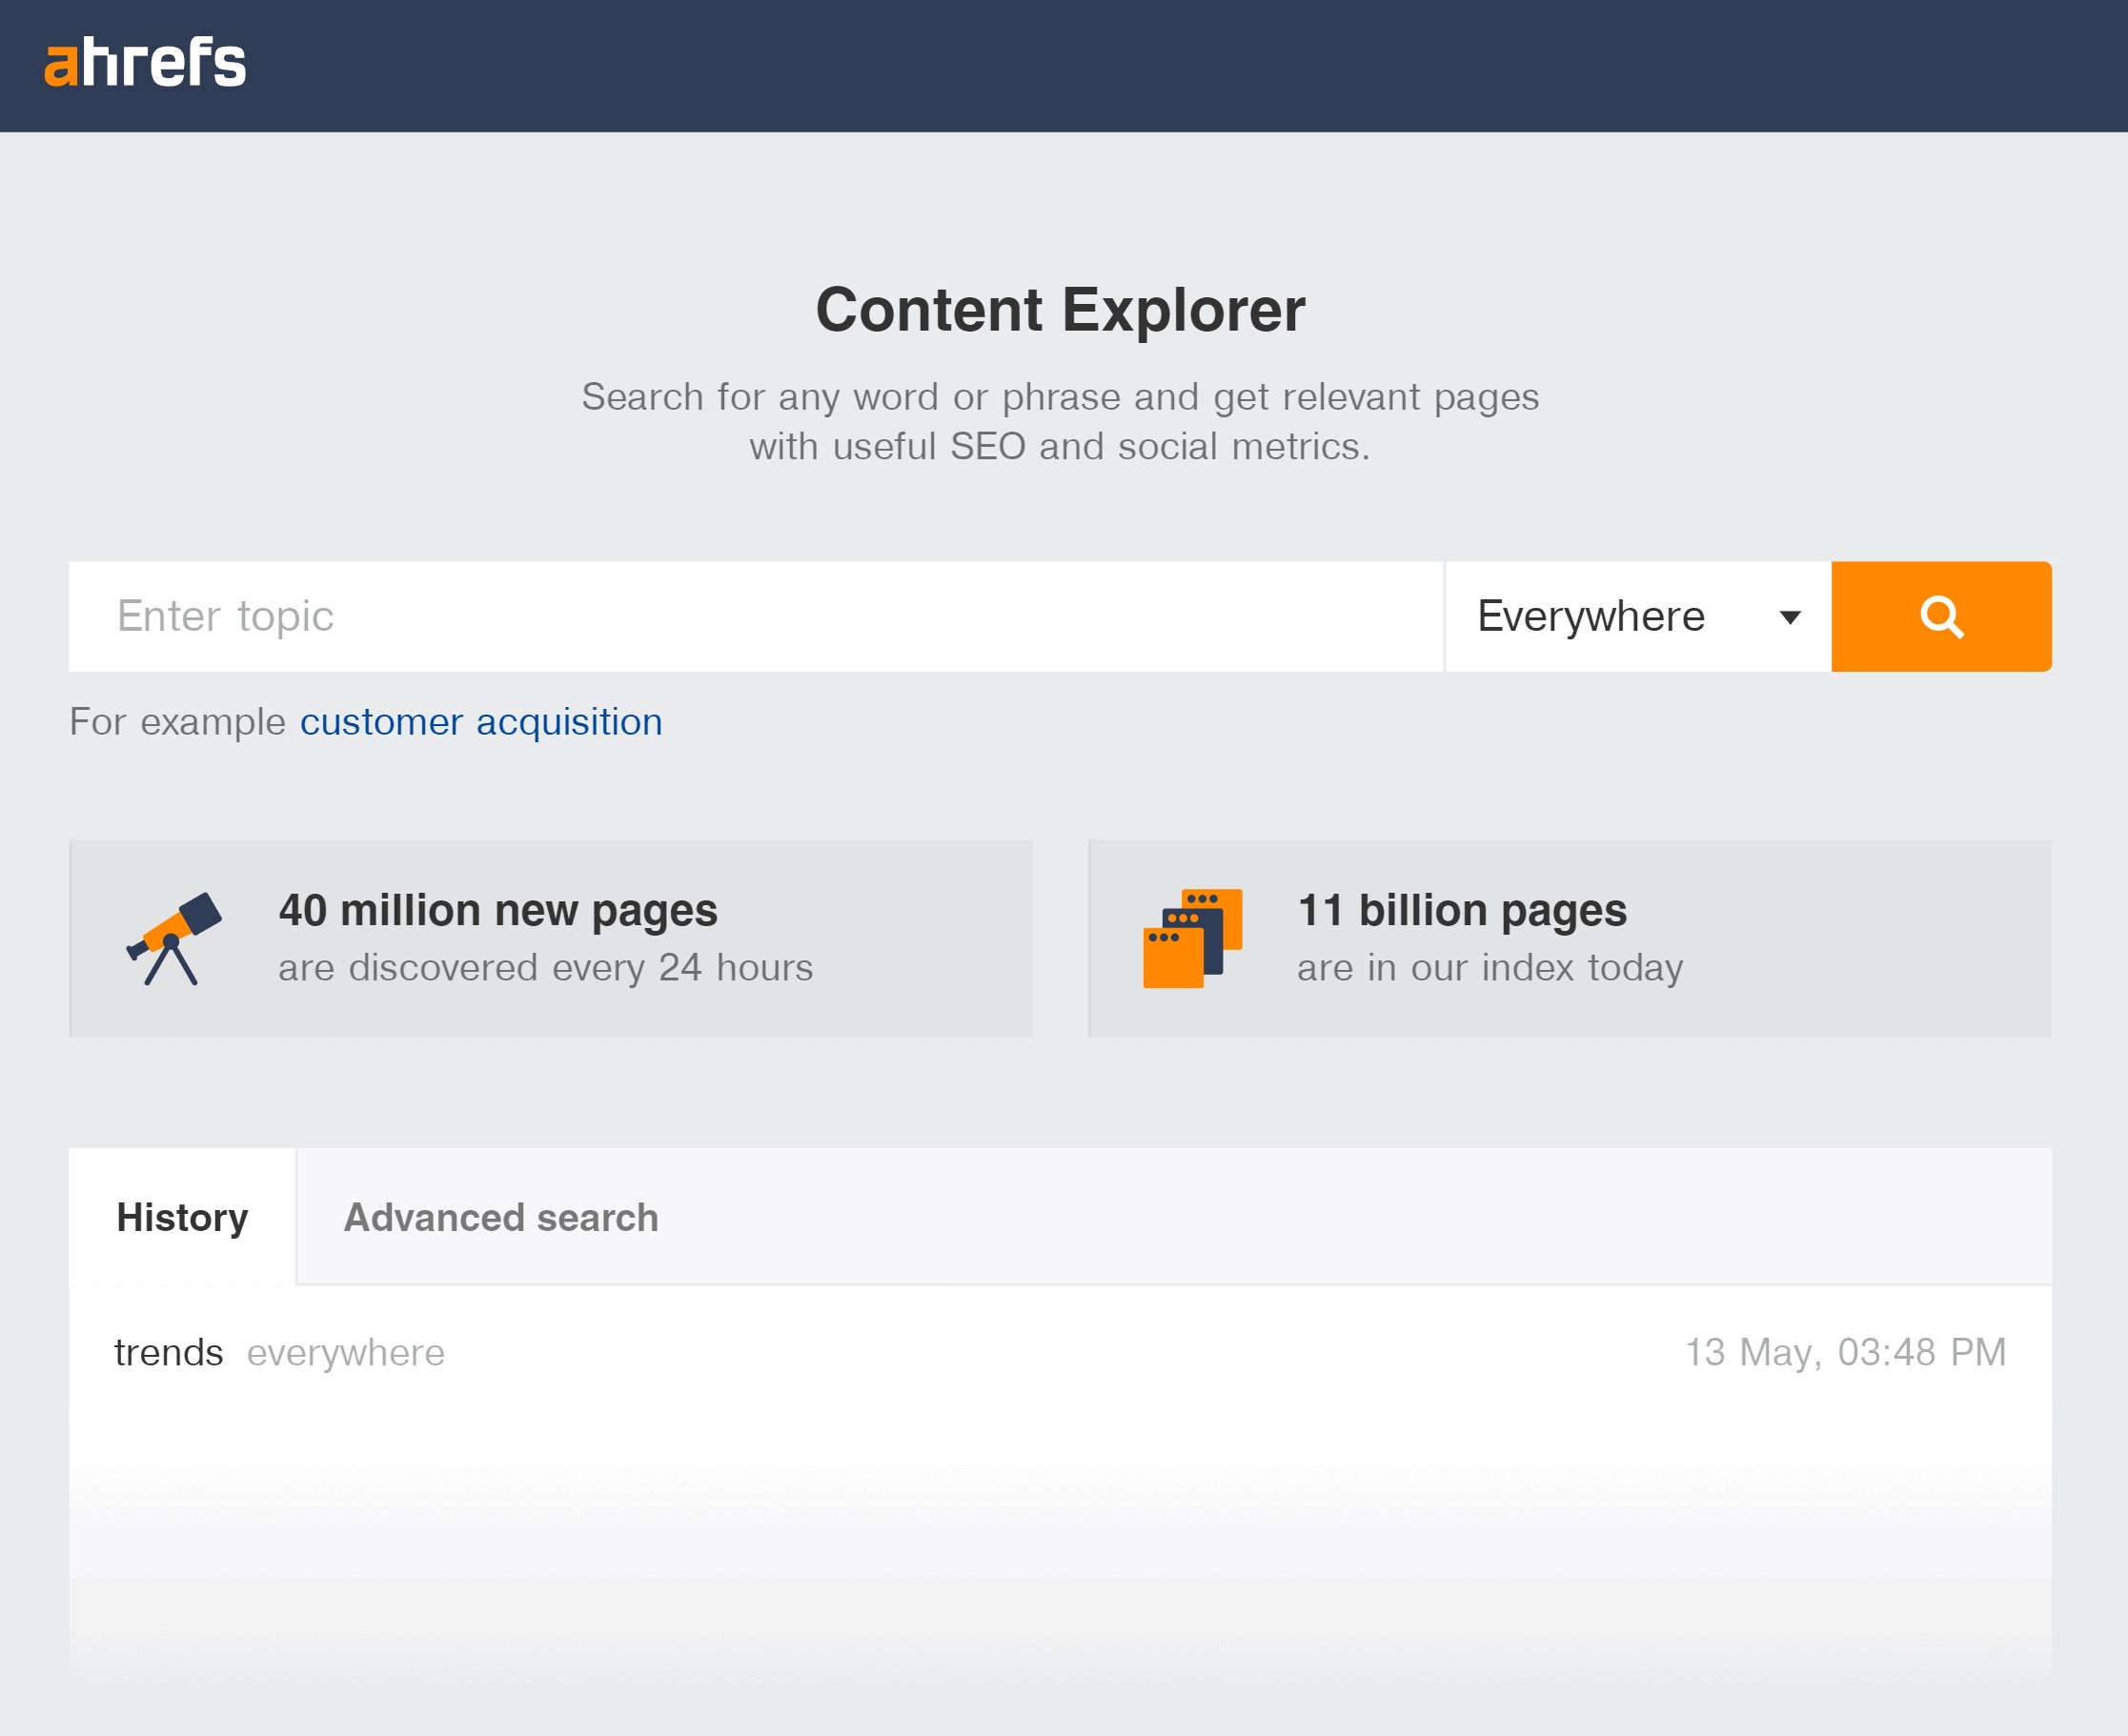Click the 40 million new pages heading
This screenshot has height=1736, width=2128.
[x=498, y=910]
